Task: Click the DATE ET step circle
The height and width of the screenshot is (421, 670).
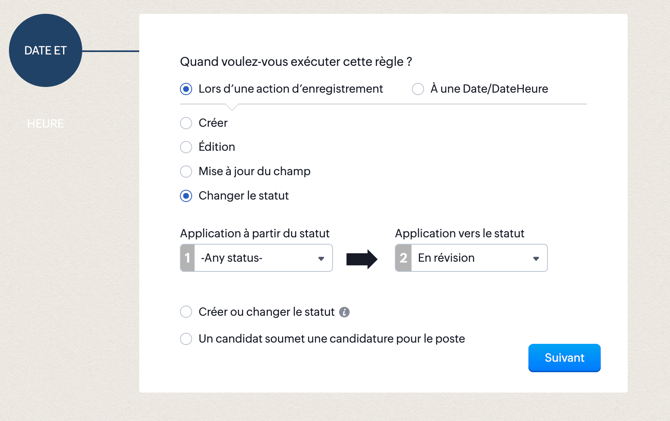Action: tap(45, 50)
